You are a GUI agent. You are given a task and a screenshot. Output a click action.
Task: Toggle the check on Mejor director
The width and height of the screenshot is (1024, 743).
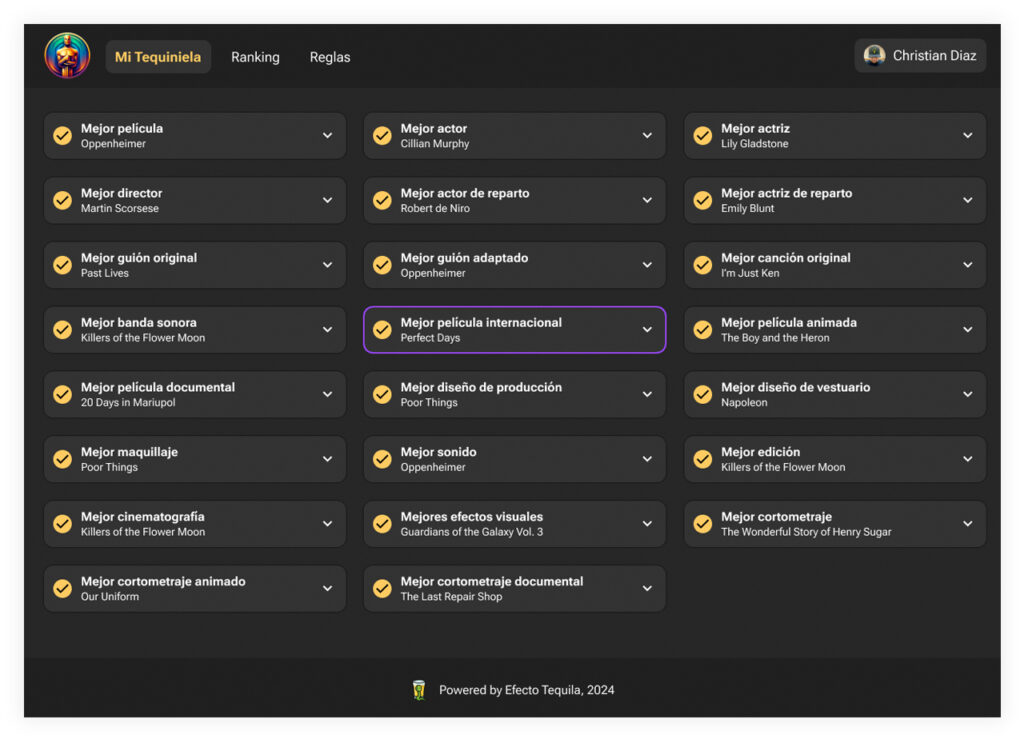(x=62, y=200)
